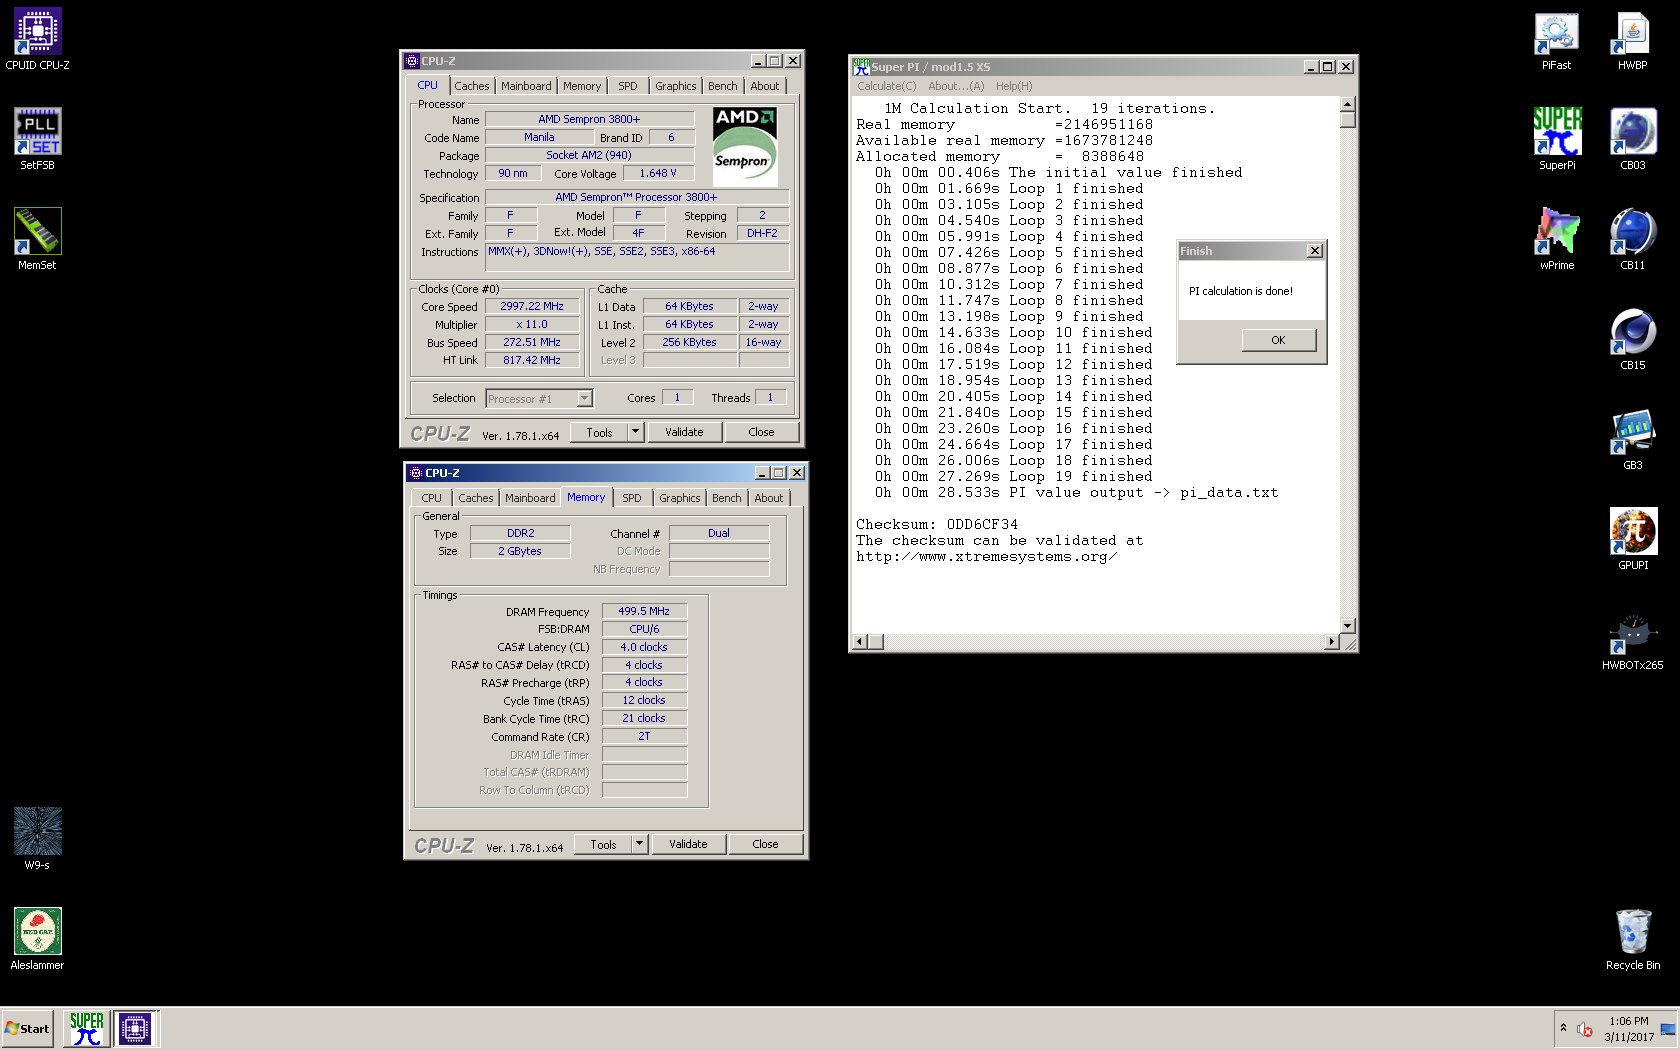
Task: Click the AMD Sempron logo in CPU-Z
Action: click(x=745, y=147)
